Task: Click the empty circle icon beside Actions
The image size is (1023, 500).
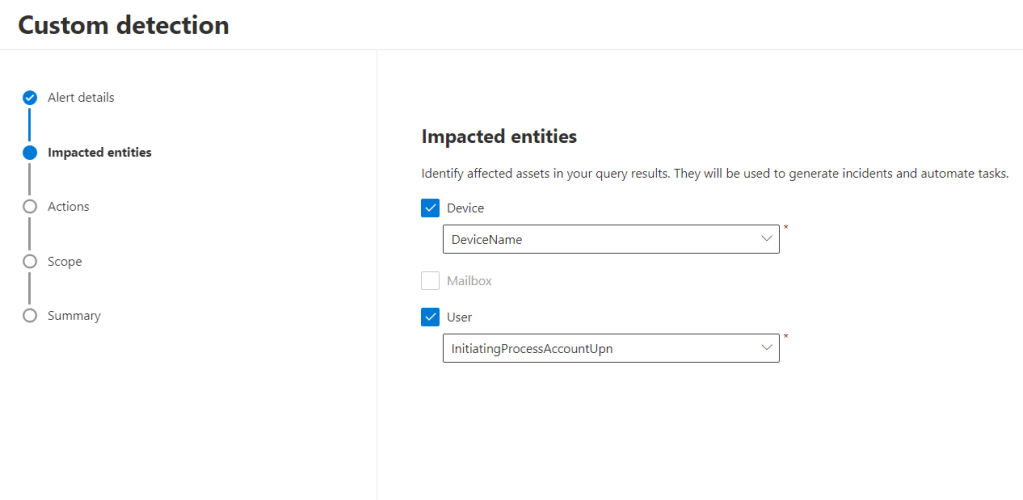Action: [29, 207]
